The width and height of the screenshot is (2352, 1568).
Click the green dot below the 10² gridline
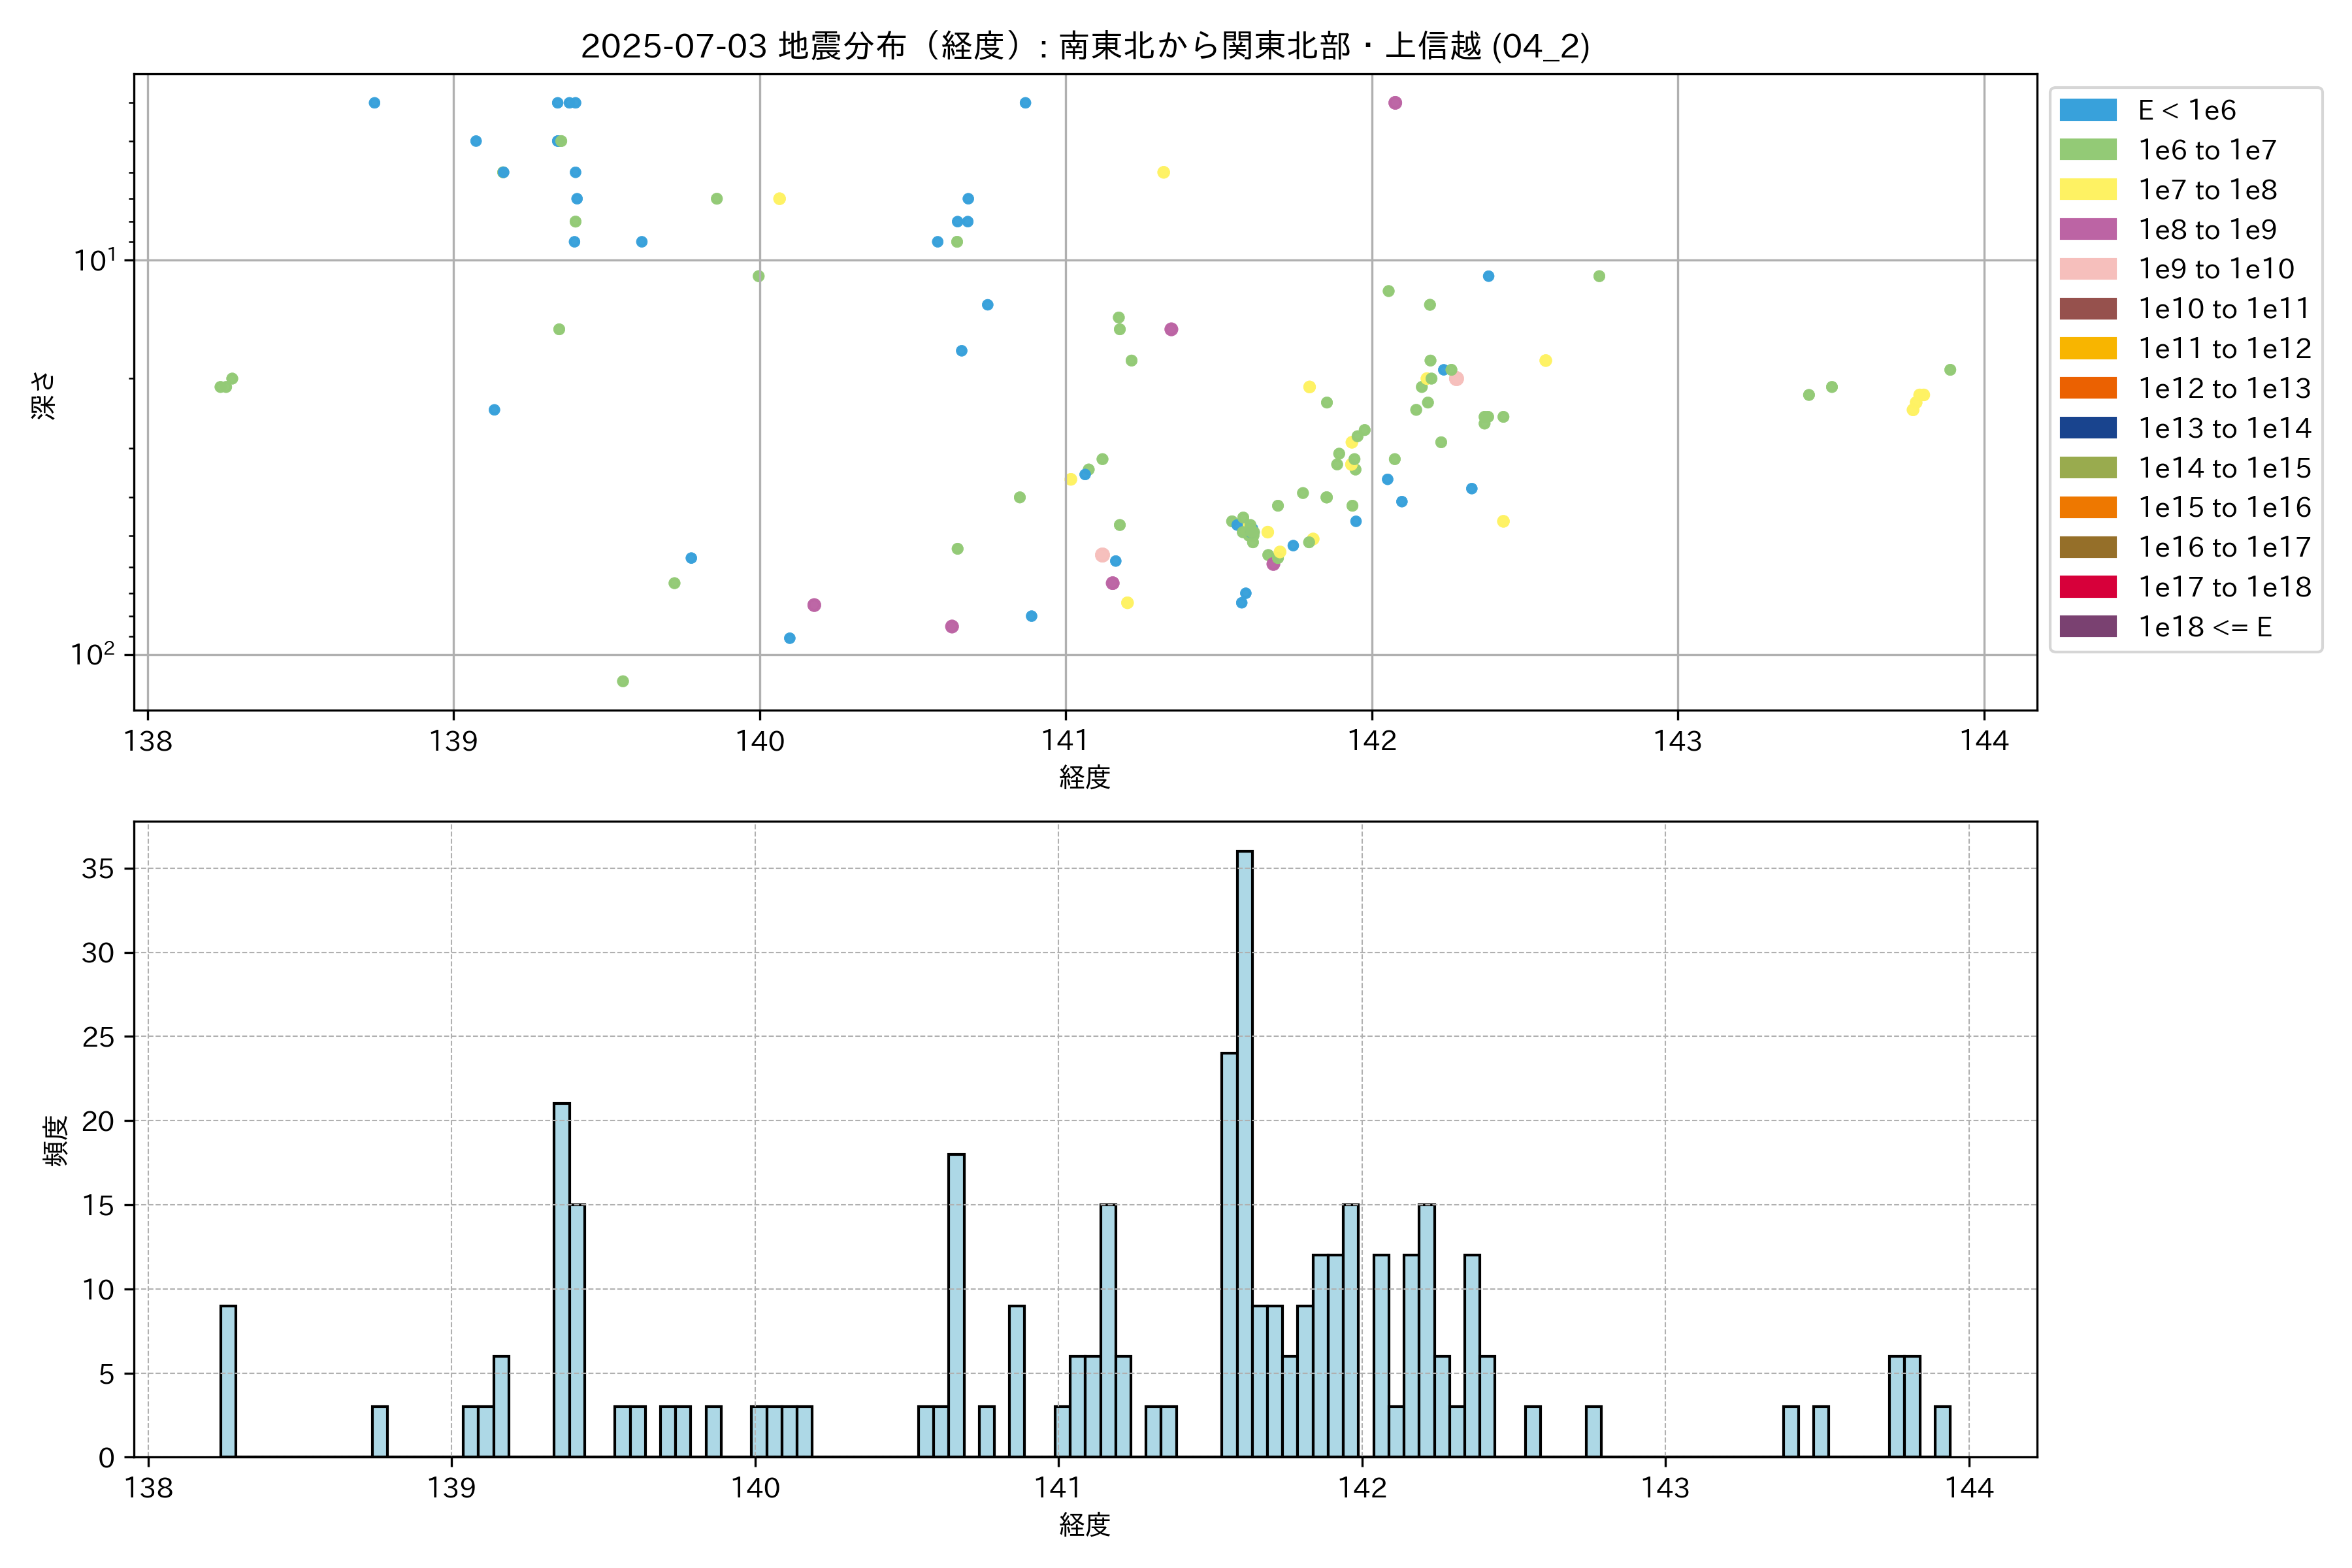(x=623, y=681)
